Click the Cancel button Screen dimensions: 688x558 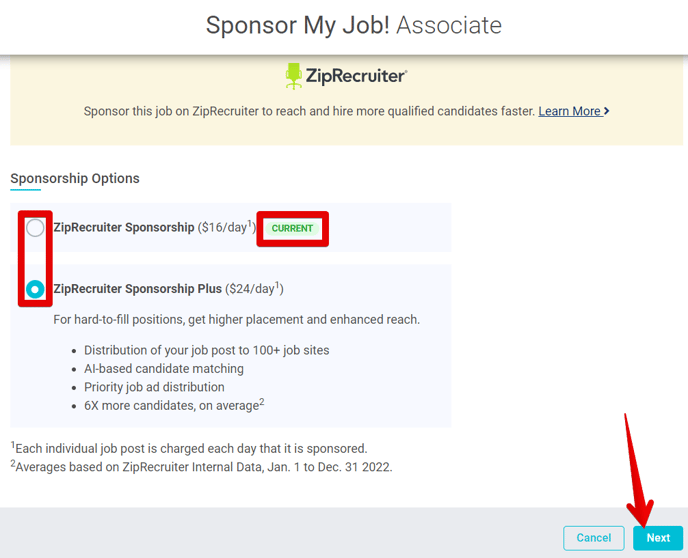[x=594, y=538]
